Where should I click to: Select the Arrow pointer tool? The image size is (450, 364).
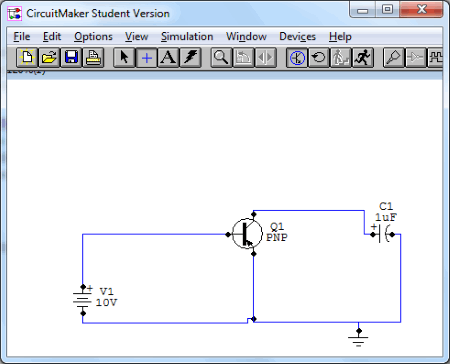124,58
